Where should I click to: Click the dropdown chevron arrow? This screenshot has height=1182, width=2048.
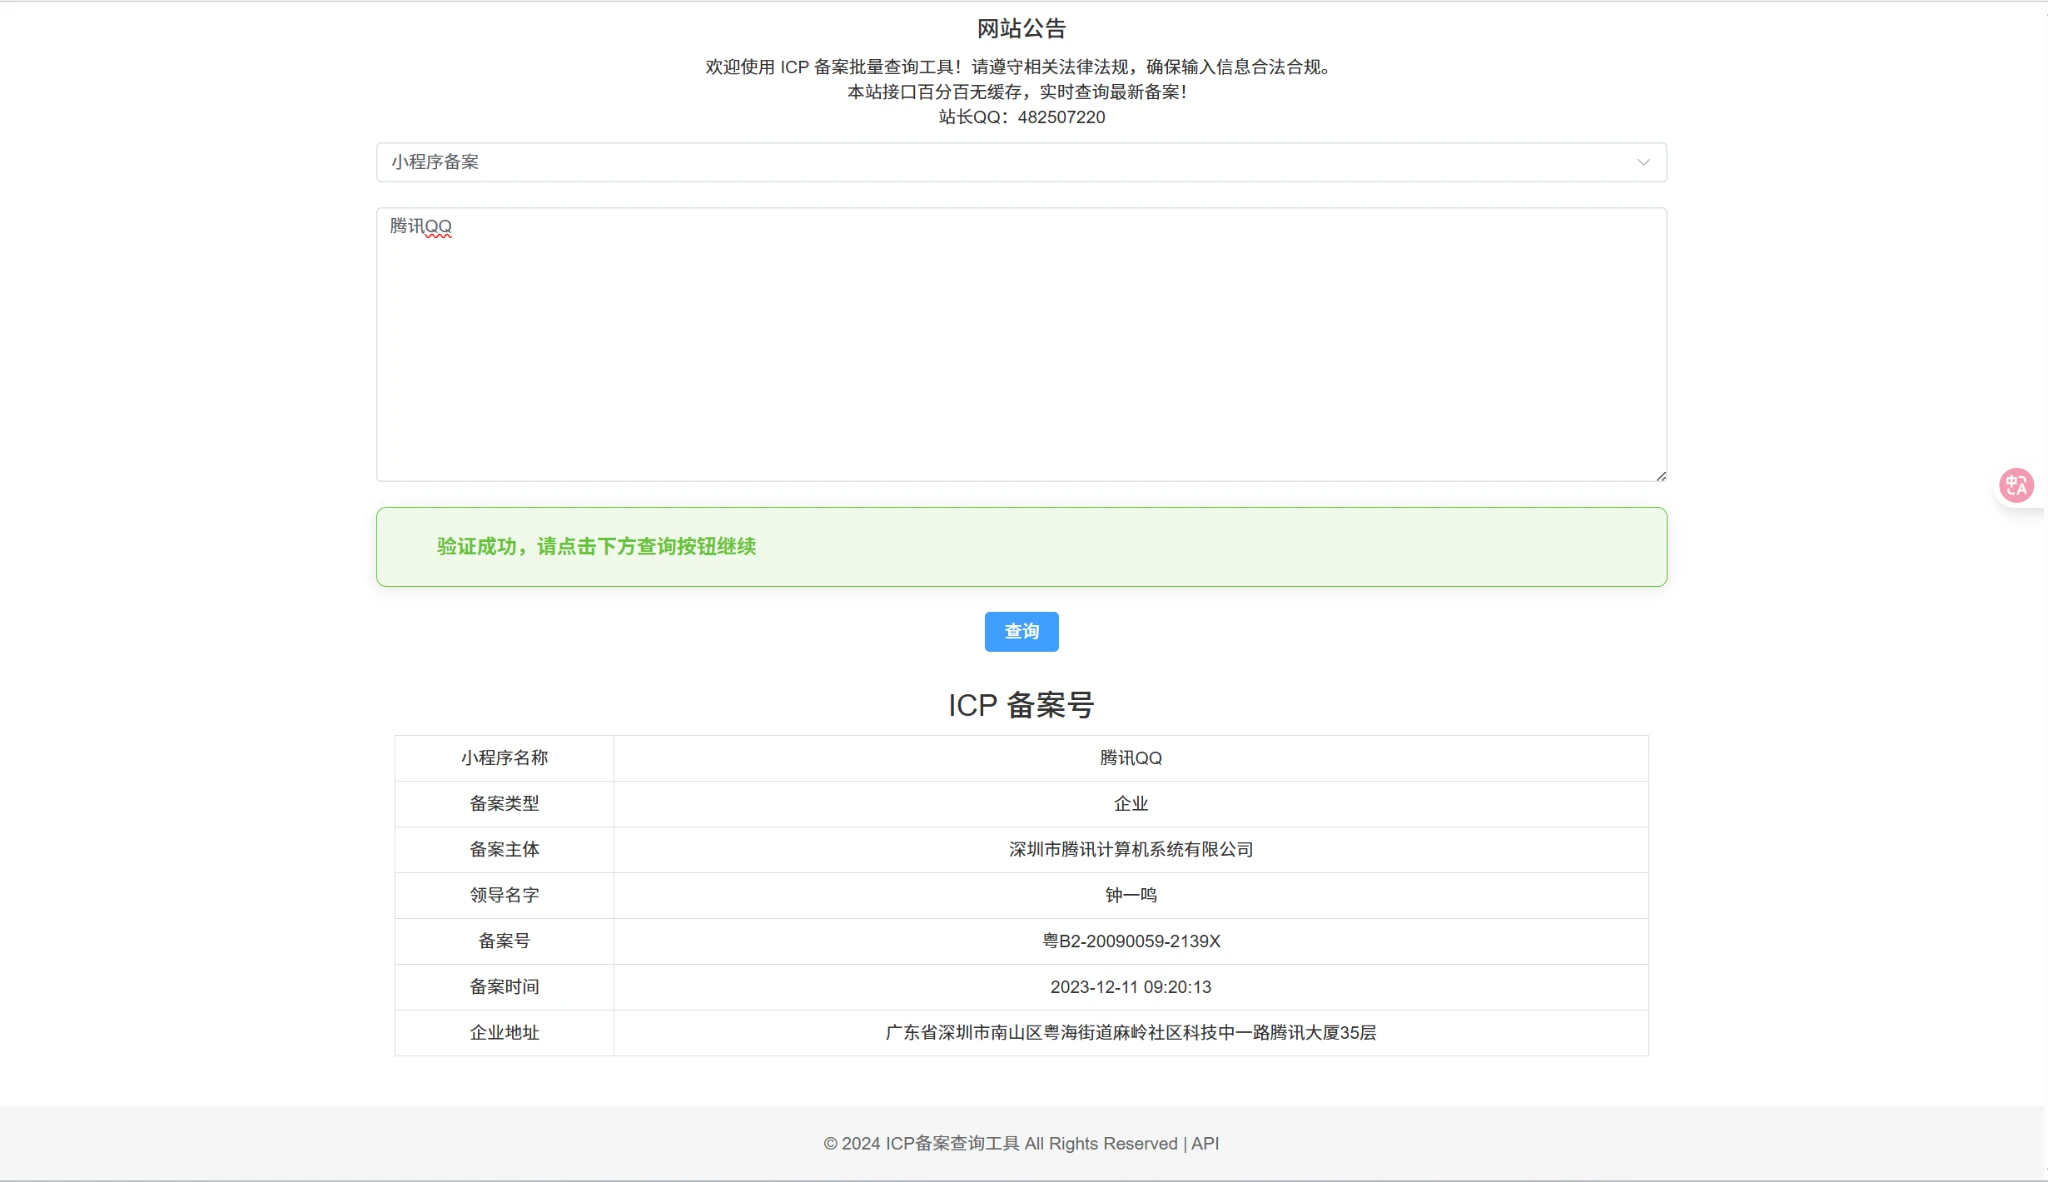[x=1642, y=162]
